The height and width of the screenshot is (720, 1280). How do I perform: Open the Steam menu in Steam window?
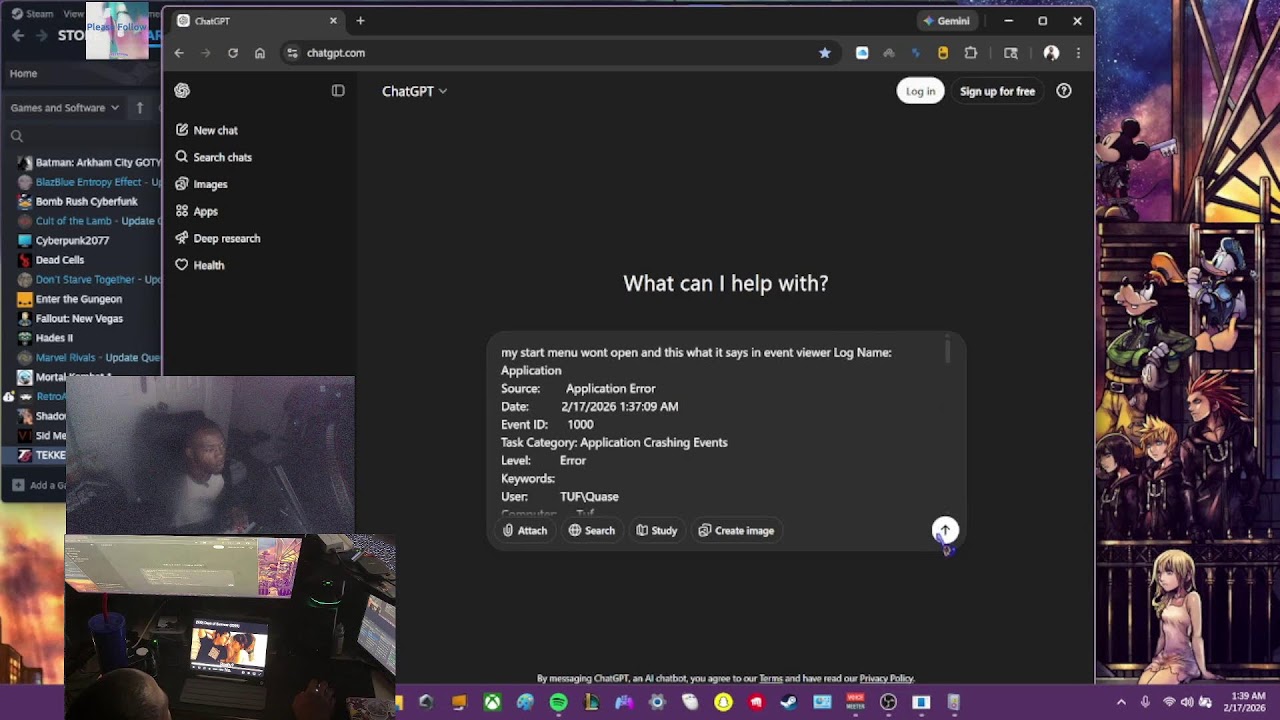pyautogui.click(x=32, y=14)
